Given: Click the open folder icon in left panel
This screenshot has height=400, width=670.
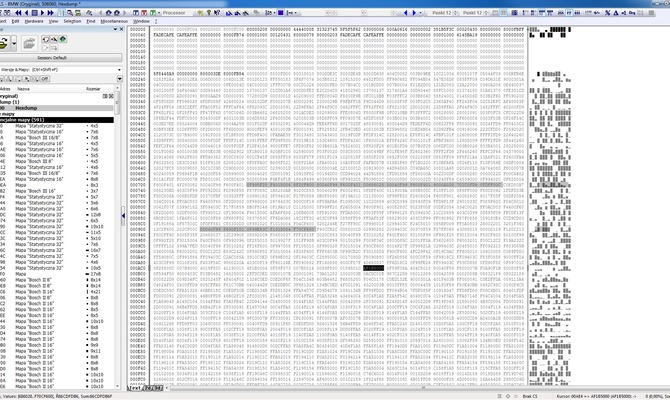Looking at the screenshot, I should tap(30, 44).
